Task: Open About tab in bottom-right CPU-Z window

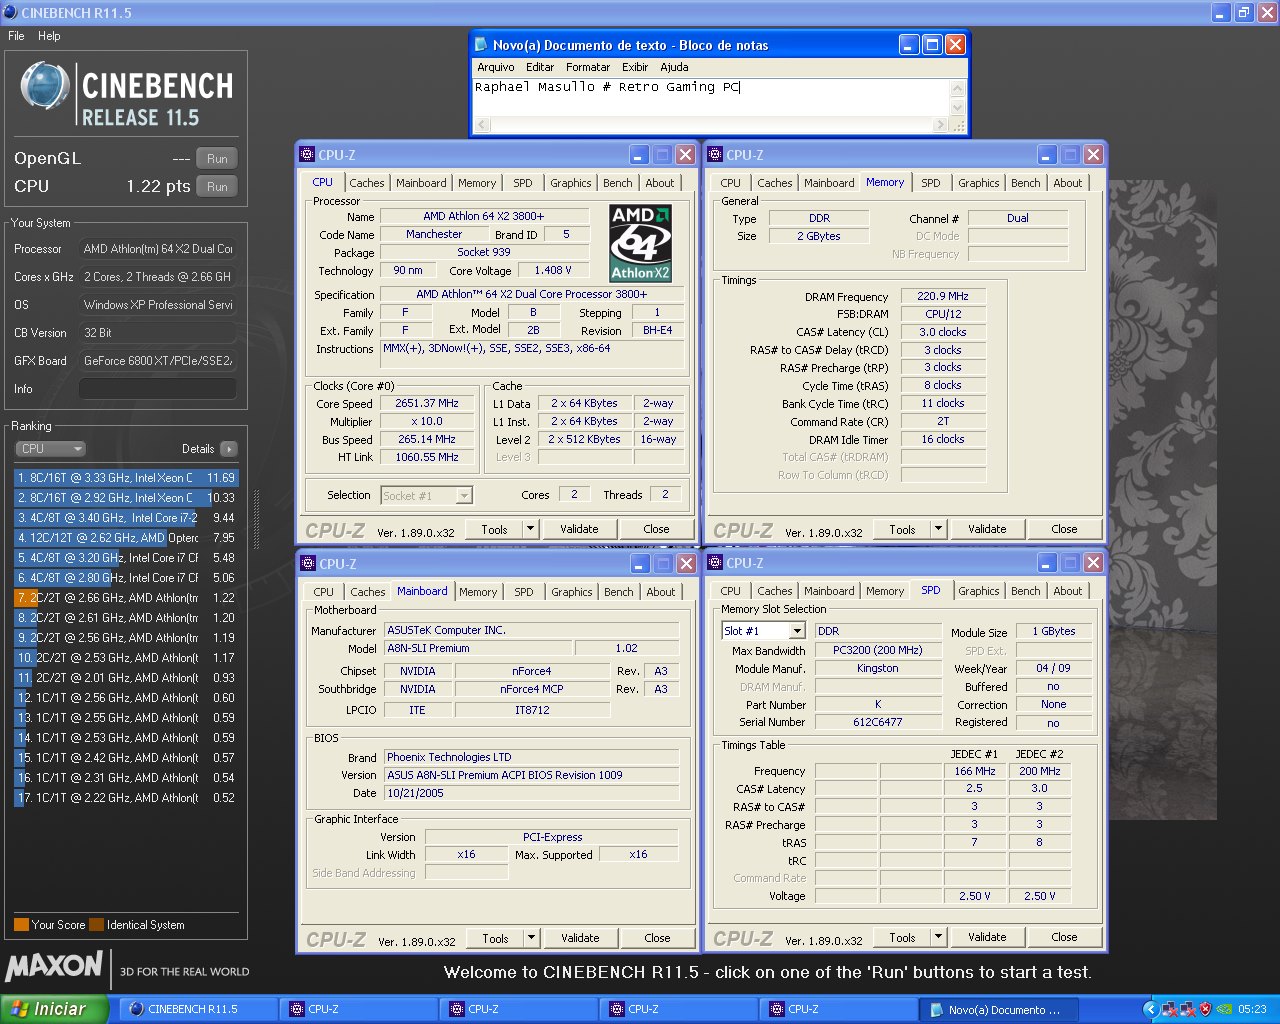Action: pos(1068,591)
